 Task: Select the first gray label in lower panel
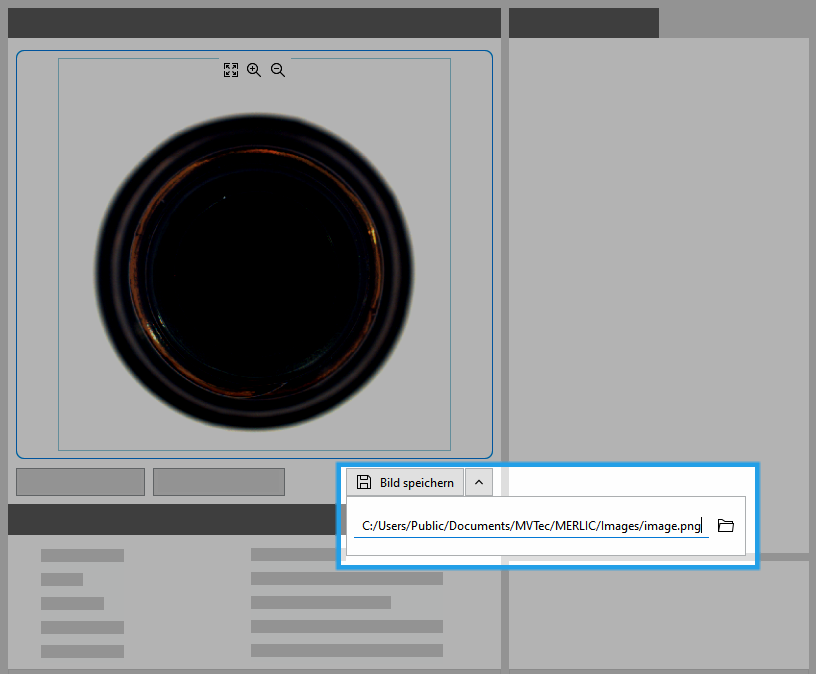pyautogui.click(x=82, y=555)
